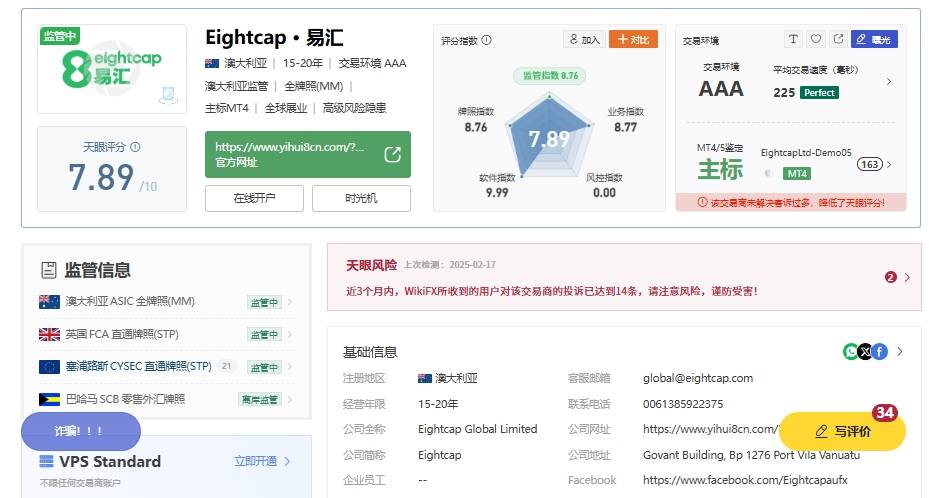Click the UK flag in FCA row
936x498 pixels.
tap(49, 334)
